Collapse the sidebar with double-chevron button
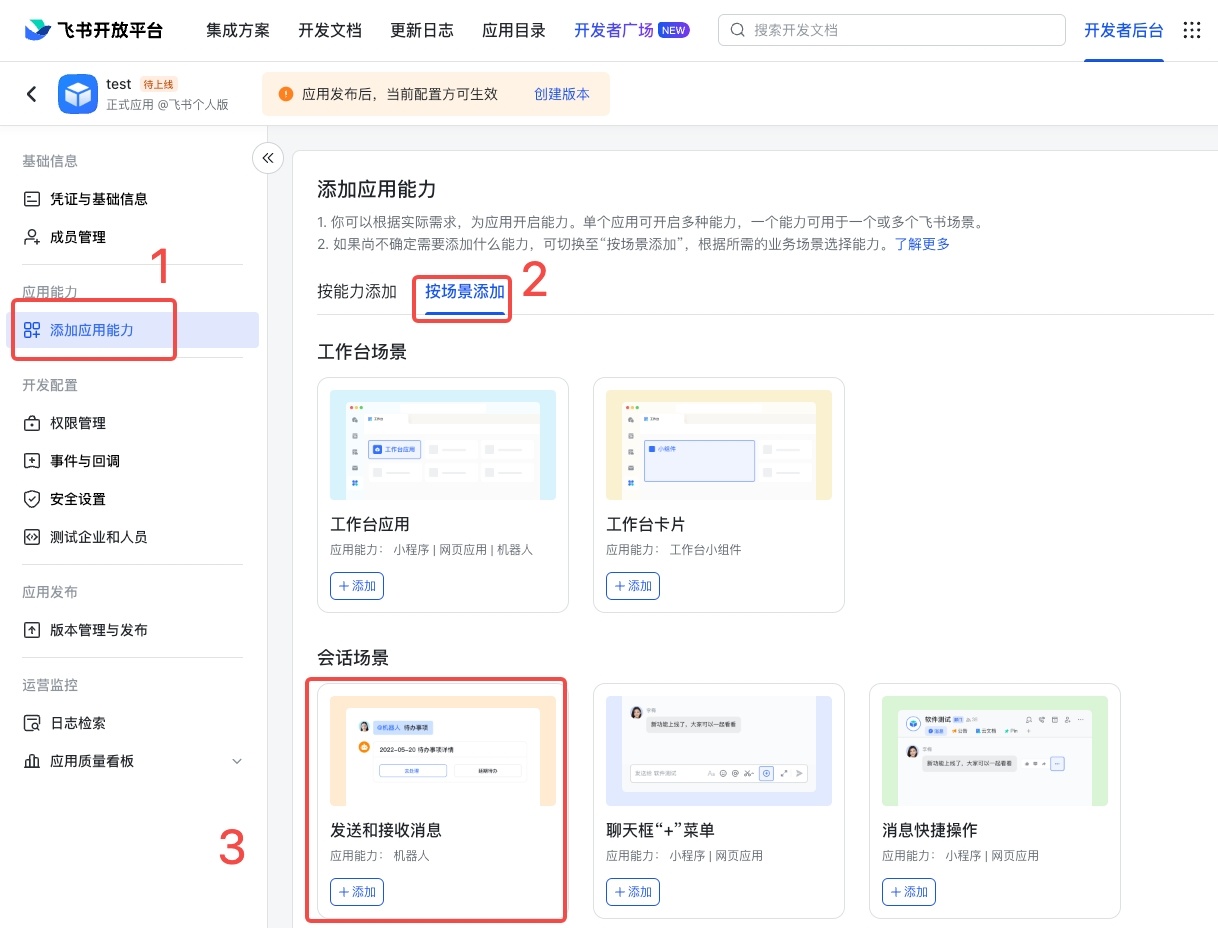Image resolution: width=1218 pixels, height=928 pixels. [x=268, y=158]
